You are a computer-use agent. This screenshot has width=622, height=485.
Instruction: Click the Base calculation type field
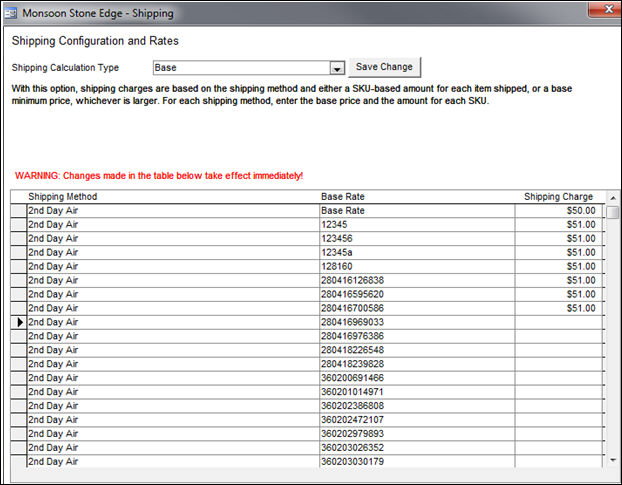(x=240, y=68)
